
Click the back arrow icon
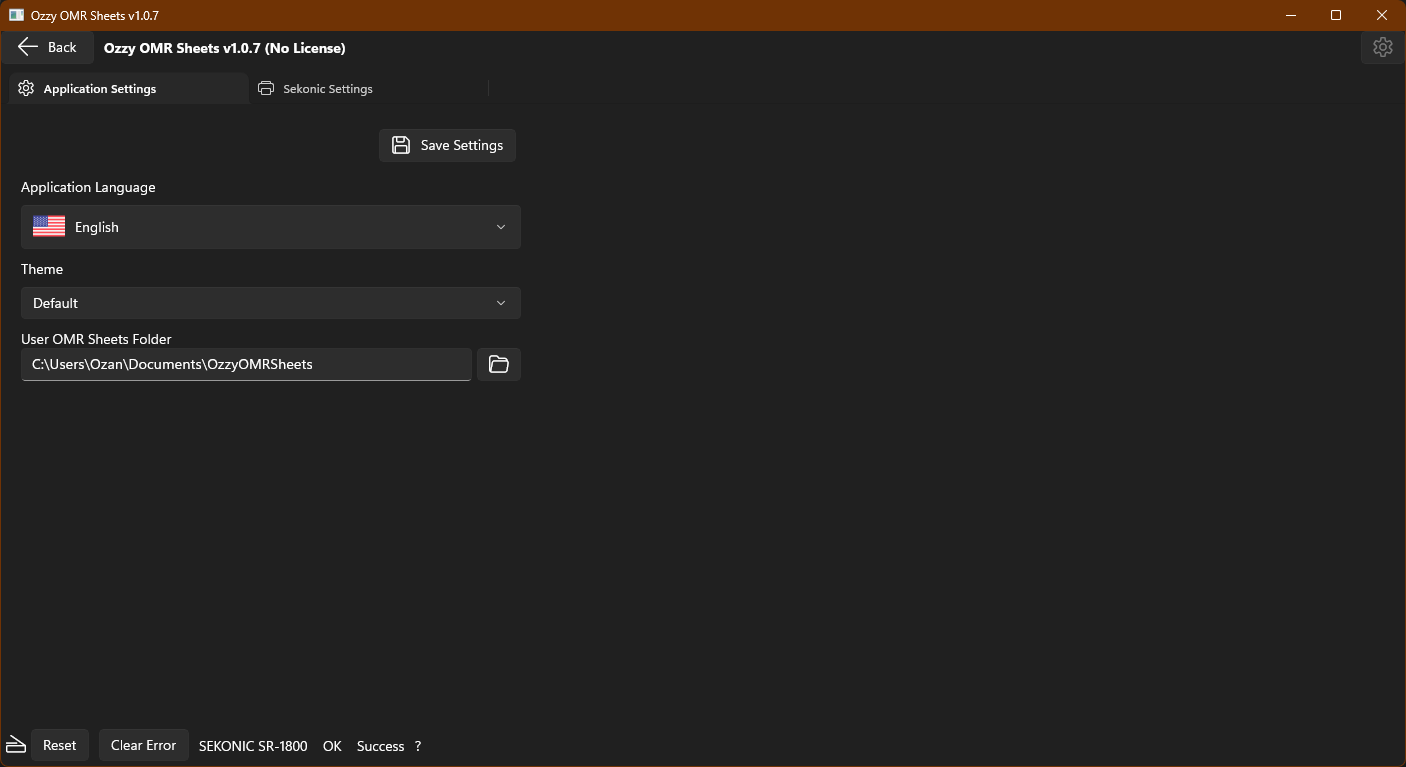[x=28, y=47]
